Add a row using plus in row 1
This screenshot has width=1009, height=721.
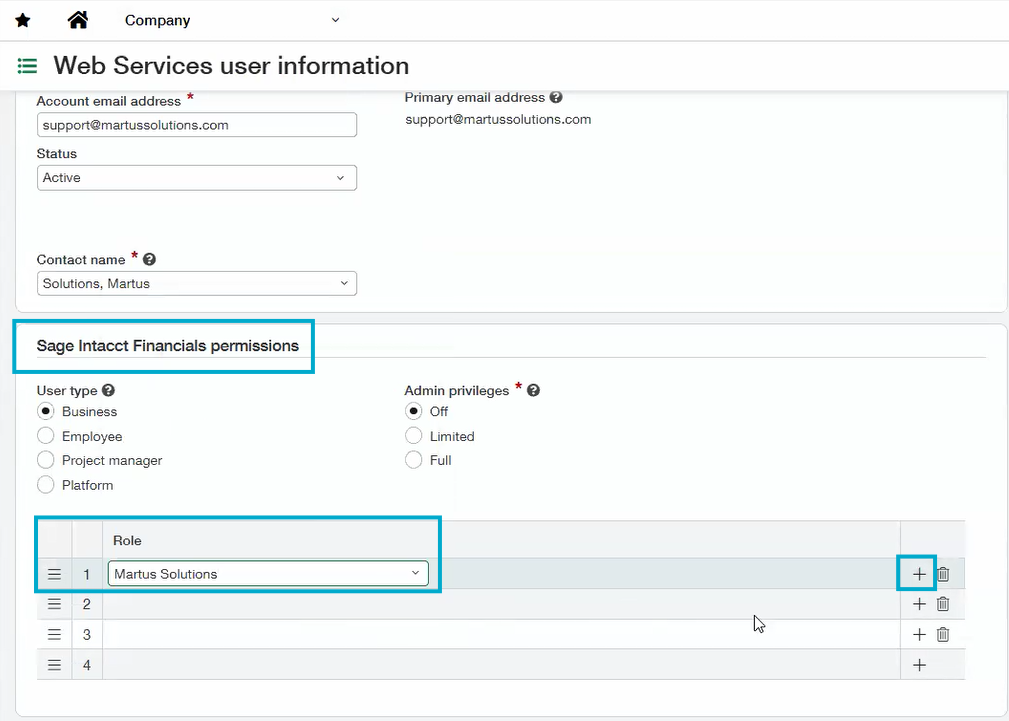point(919,574)
